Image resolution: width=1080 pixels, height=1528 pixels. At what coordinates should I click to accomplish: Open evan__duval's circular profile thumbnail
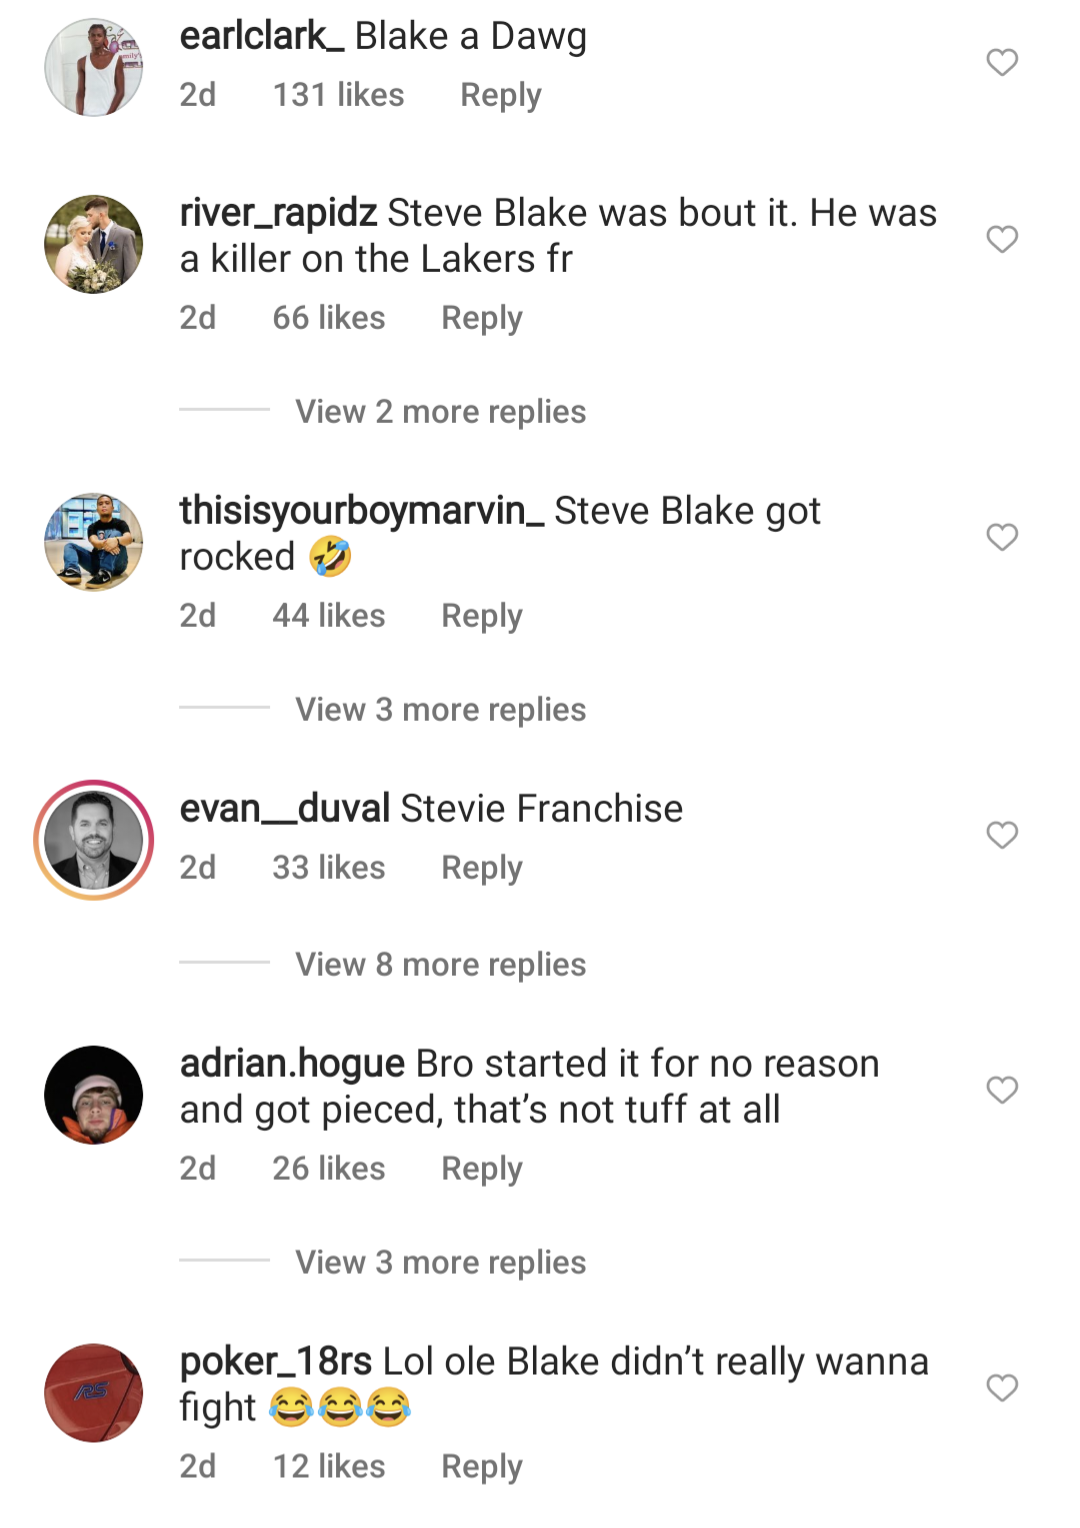coord(93,835)
